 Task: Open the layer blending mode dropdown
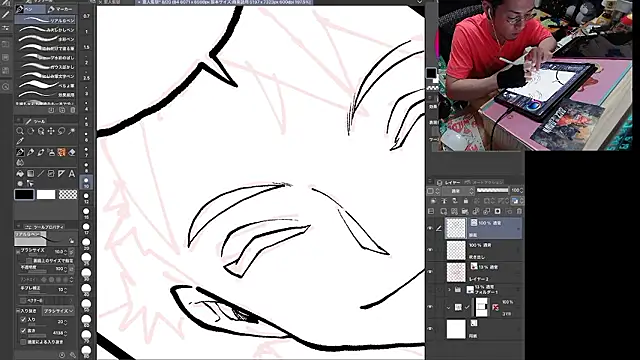pos(459,191)
